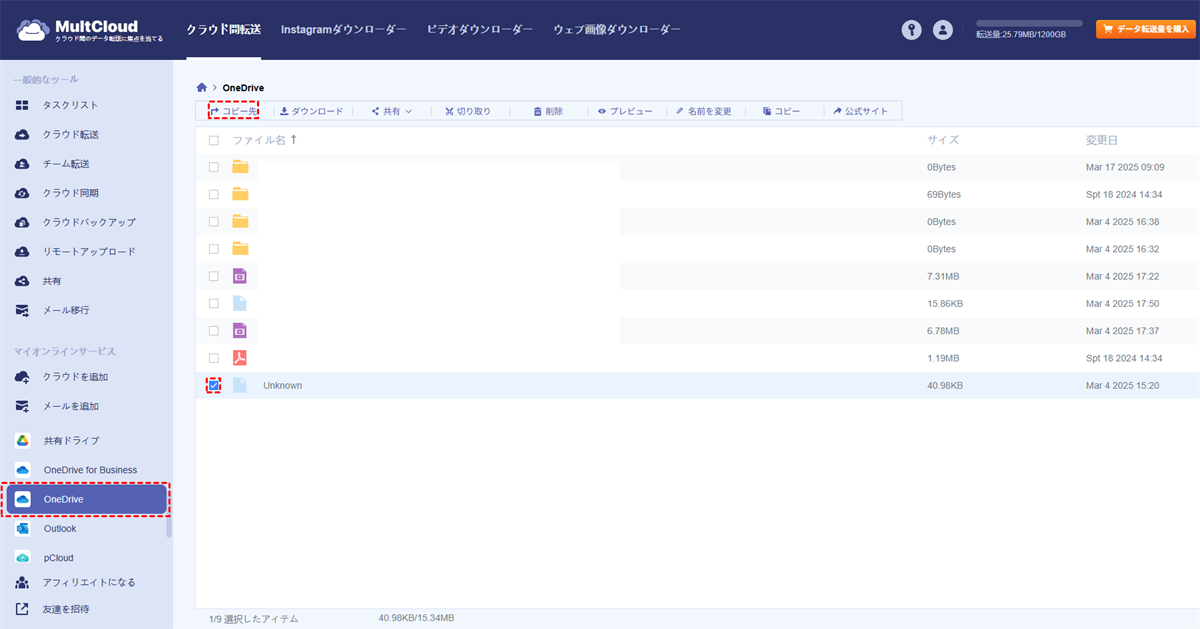Check the folder row dated Mar 4 2025 16:32
The image size is (1200, 629).
point(213,249)
